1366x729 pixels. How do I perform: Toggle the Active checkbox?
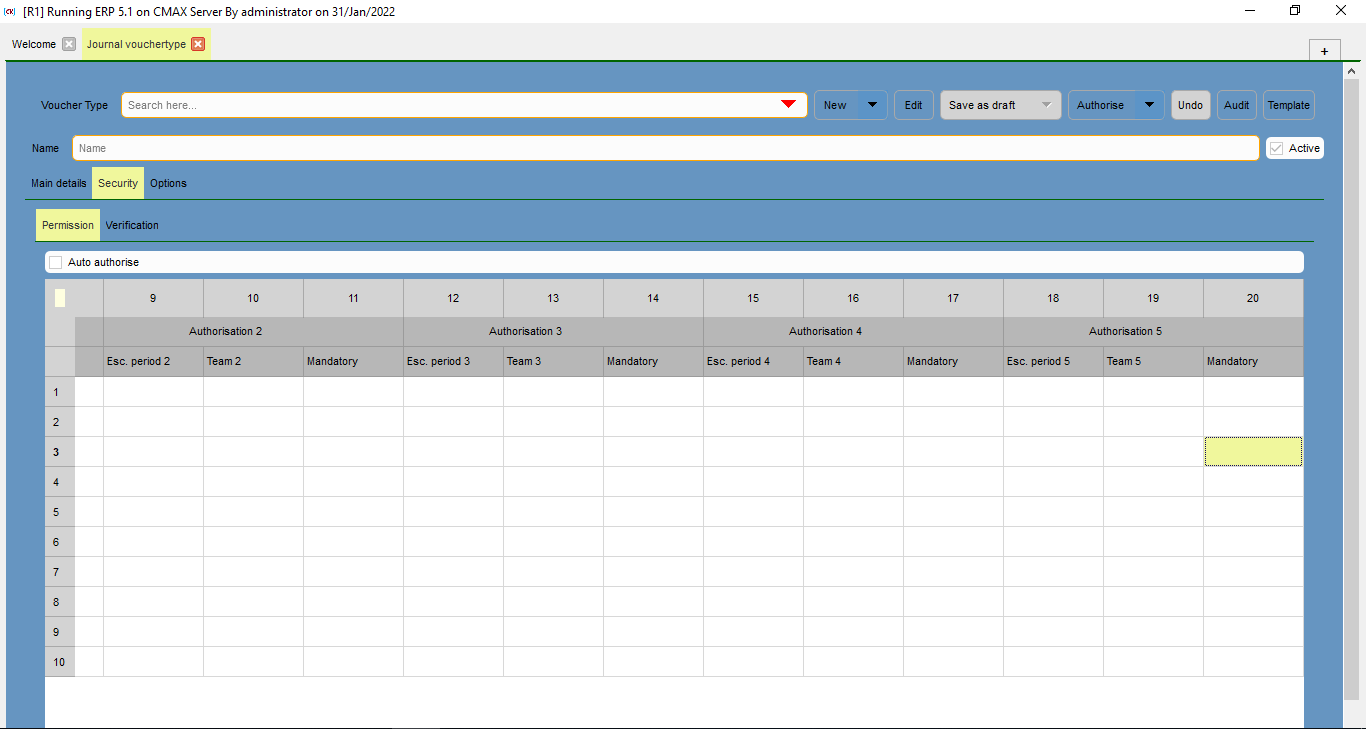click(1276, 148)
